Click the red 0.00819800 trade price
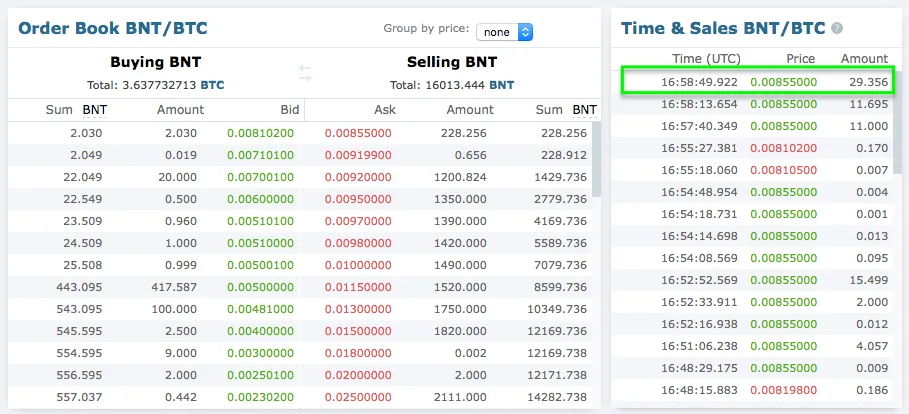The image size is (909, 414). click(783, 390)
